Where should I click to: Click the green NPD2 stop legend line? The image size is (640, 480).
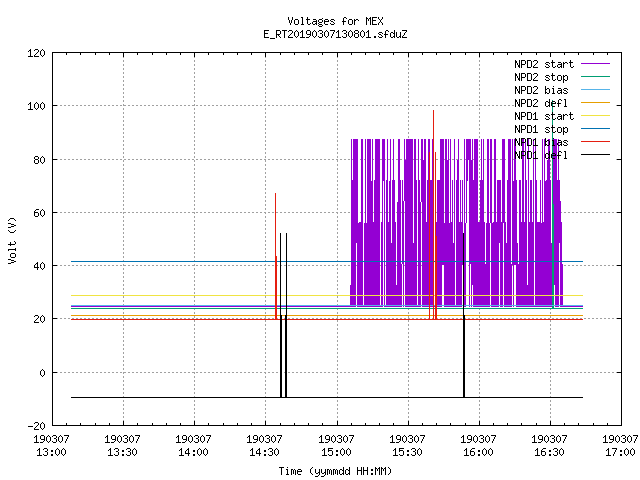(595, 76)
